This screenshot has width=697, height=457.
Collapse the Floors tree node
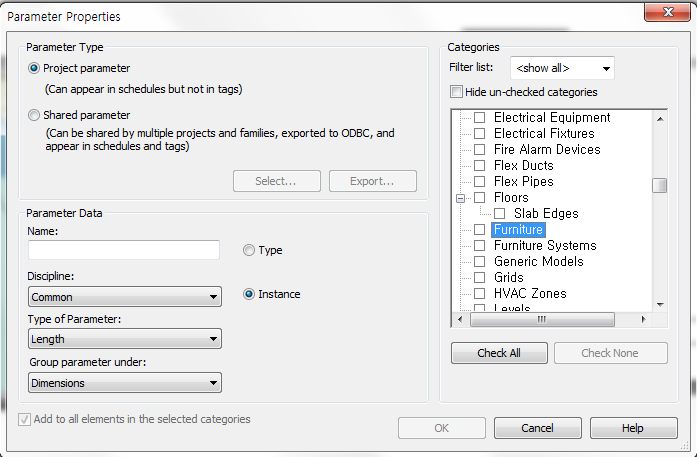click(461, 198)
